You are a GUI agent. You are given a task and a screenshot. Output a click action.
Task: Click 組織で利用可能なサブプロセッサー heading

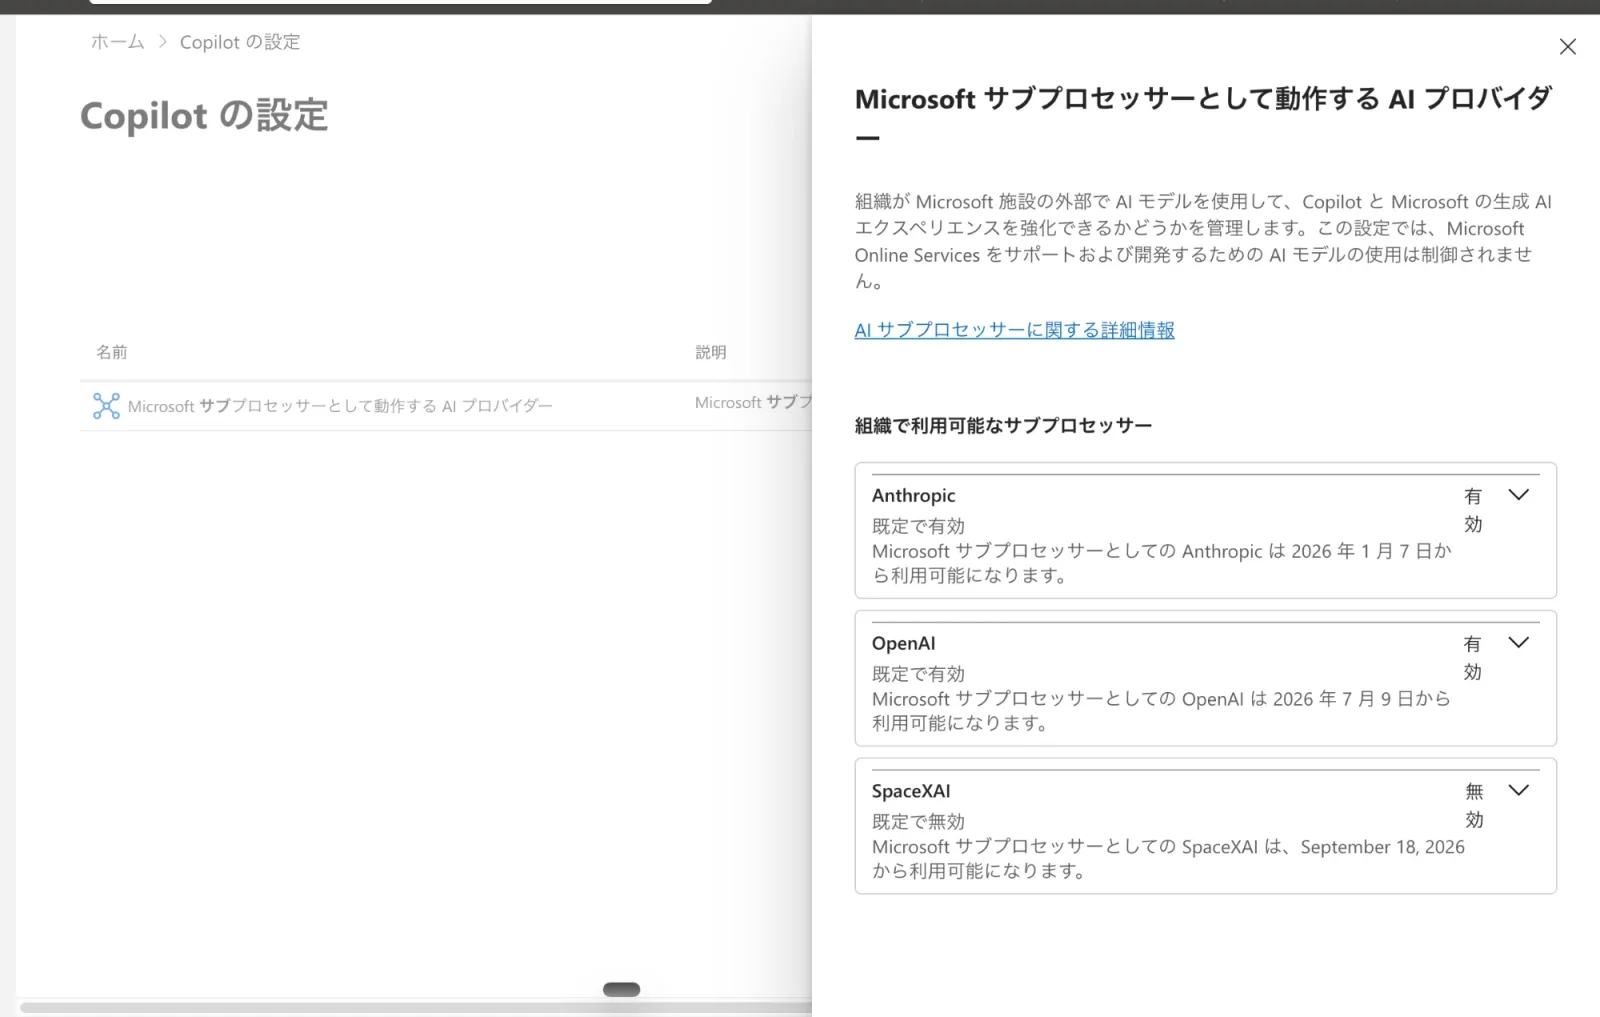coord(1003,426)
